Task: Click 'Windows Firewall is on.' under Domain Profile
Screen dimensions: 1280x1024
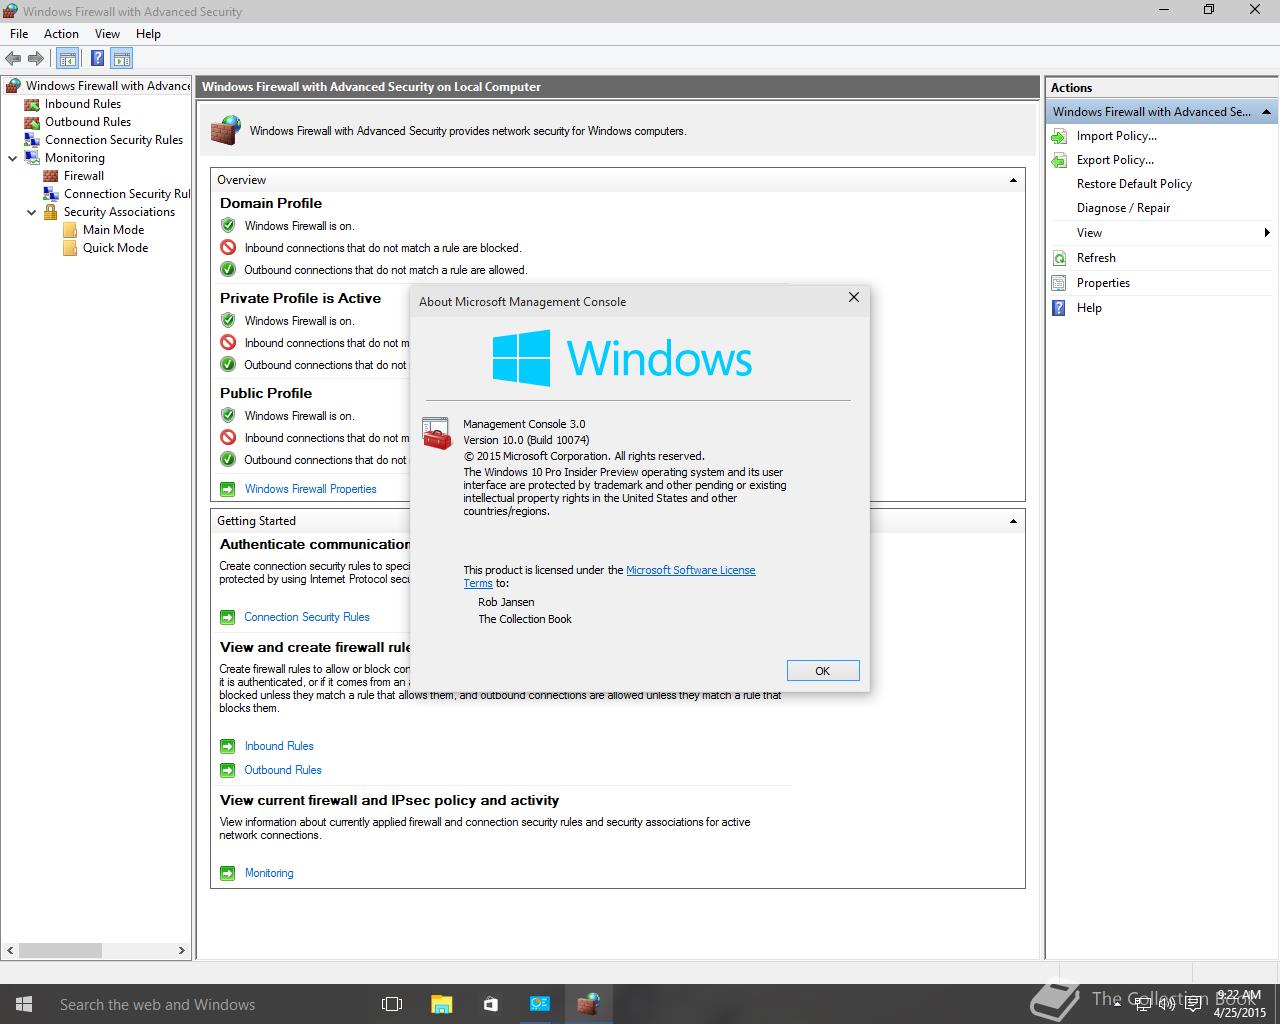Action: (299, 226)
